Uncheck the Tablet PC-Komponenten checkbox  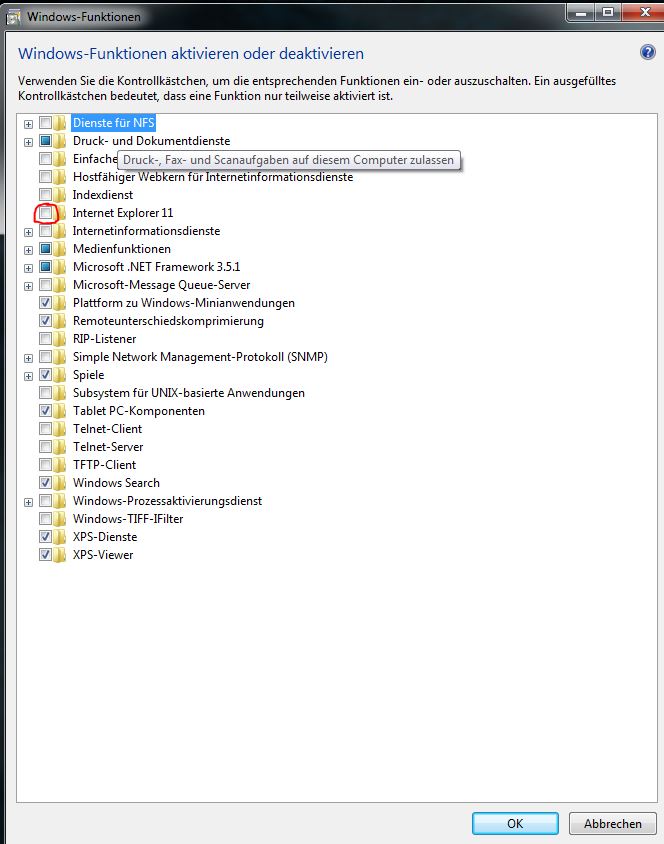click(x=46, y=411)
